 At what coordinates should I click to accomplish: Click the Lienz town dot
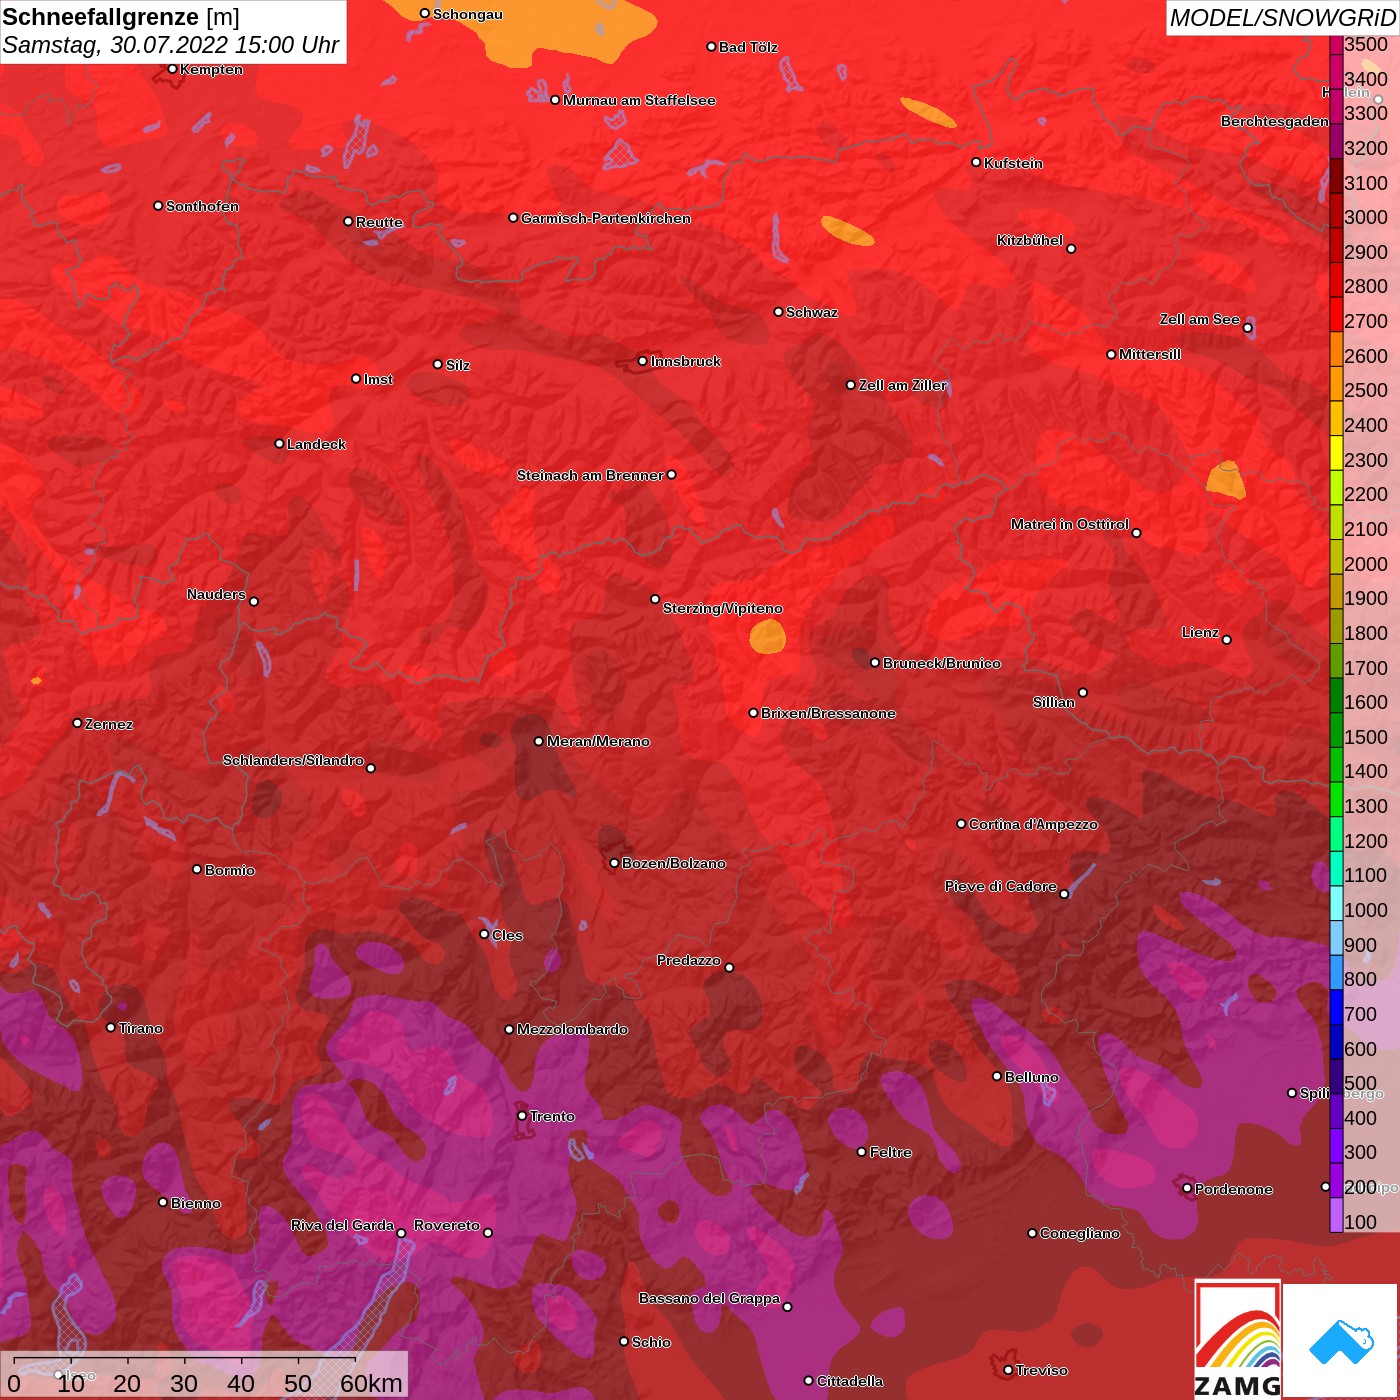[1227, 640]
